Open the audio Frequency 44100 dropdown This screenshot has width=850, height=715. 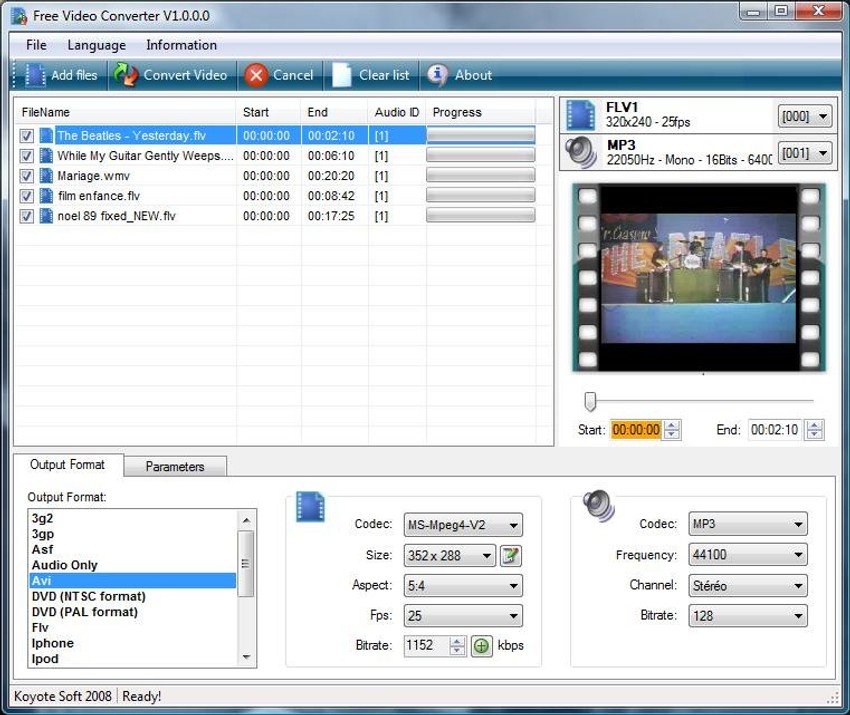pyautogui.click(x=748, y=555)
